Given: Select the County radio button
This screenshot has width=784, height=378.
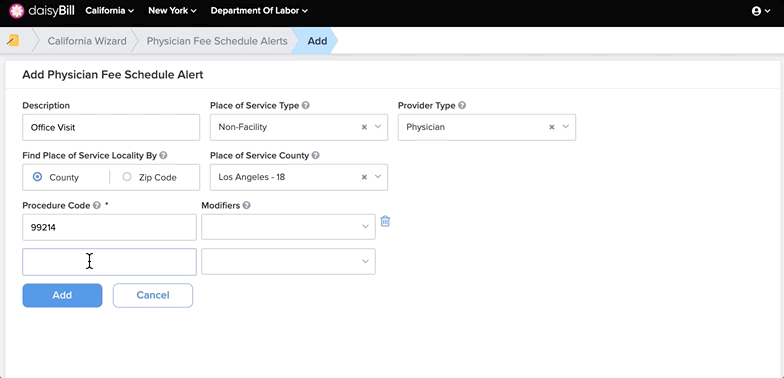Looking at the screenshot, I should 37,177.
